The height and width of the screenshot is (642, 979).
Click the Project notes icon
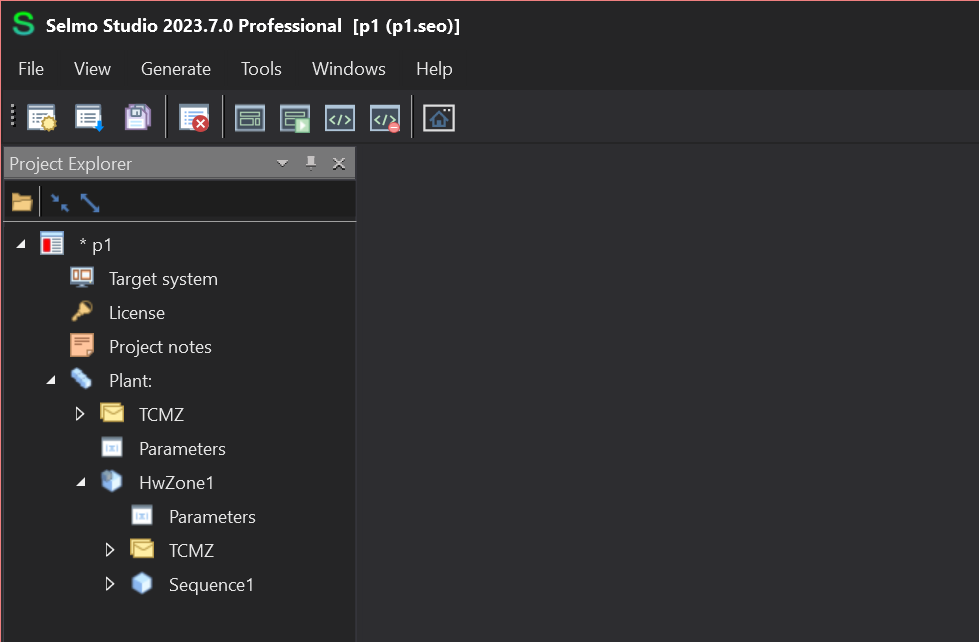82,345
